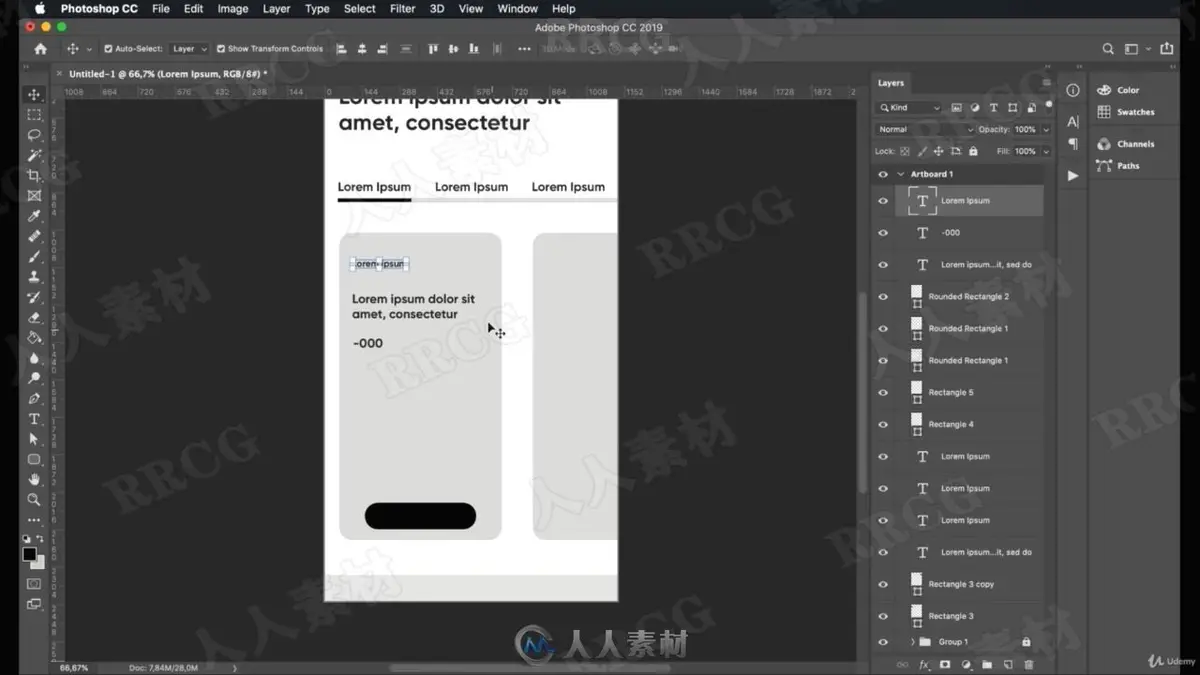Viewport: 1200px width, 675px height.
Task: Select the Rounded Rectangle shape tool
Action: click(x=34, y=459)
